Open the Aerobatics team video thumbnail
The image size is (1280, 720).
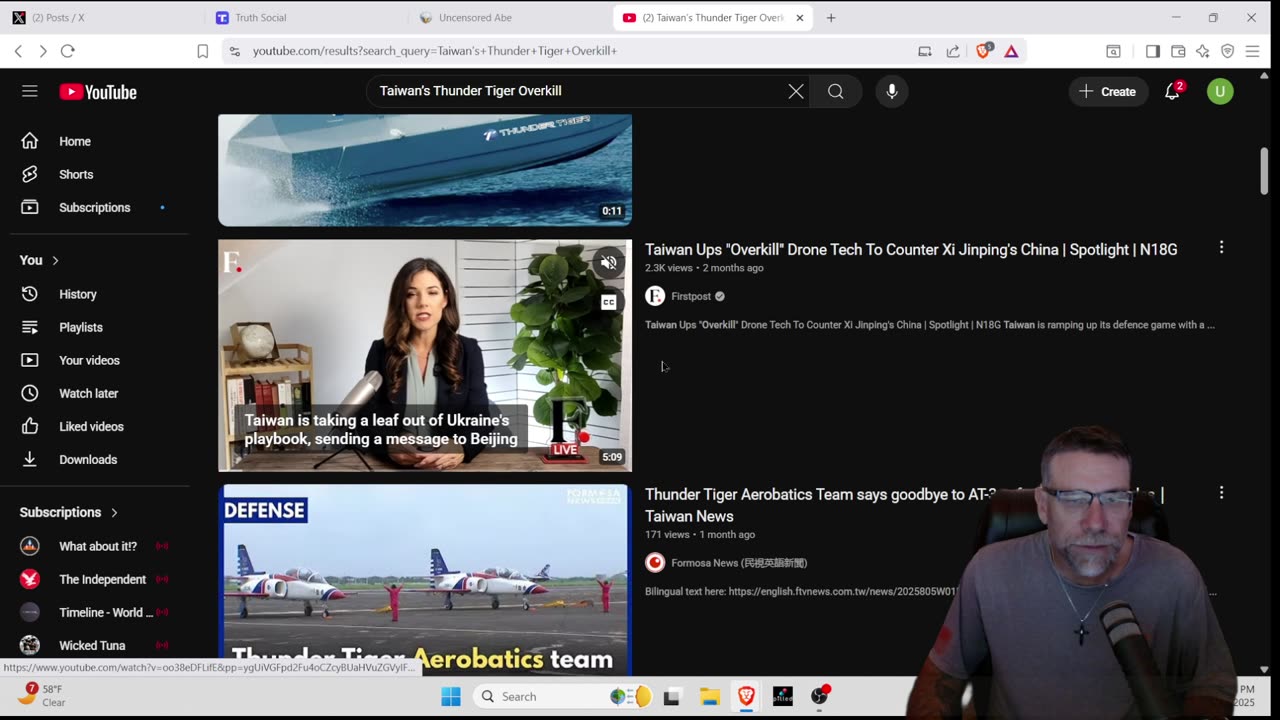(x=425, y=580)
